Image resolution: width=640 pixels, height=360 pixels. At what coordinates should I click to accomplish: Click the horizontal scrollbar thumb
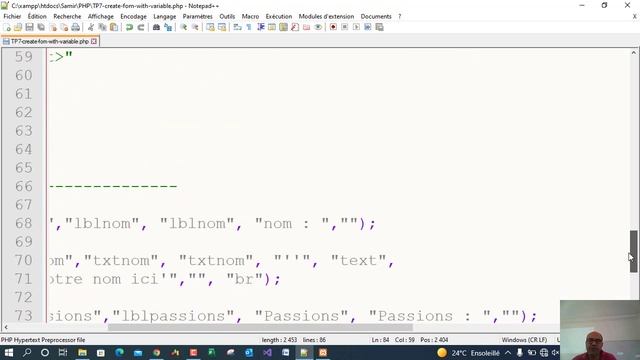260,327
